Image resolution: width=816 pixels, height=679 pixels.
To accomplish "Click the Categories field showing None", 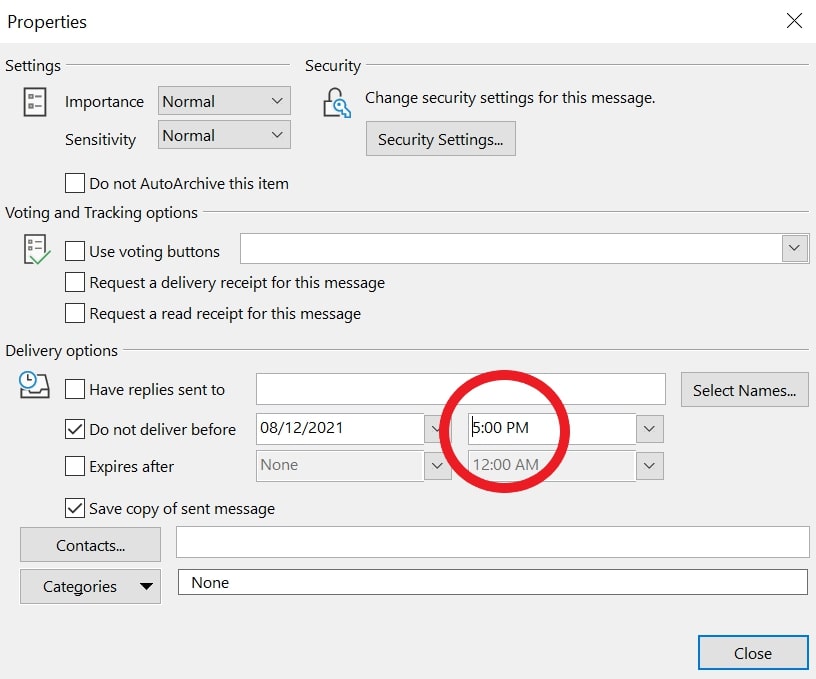I will point(492,582).
